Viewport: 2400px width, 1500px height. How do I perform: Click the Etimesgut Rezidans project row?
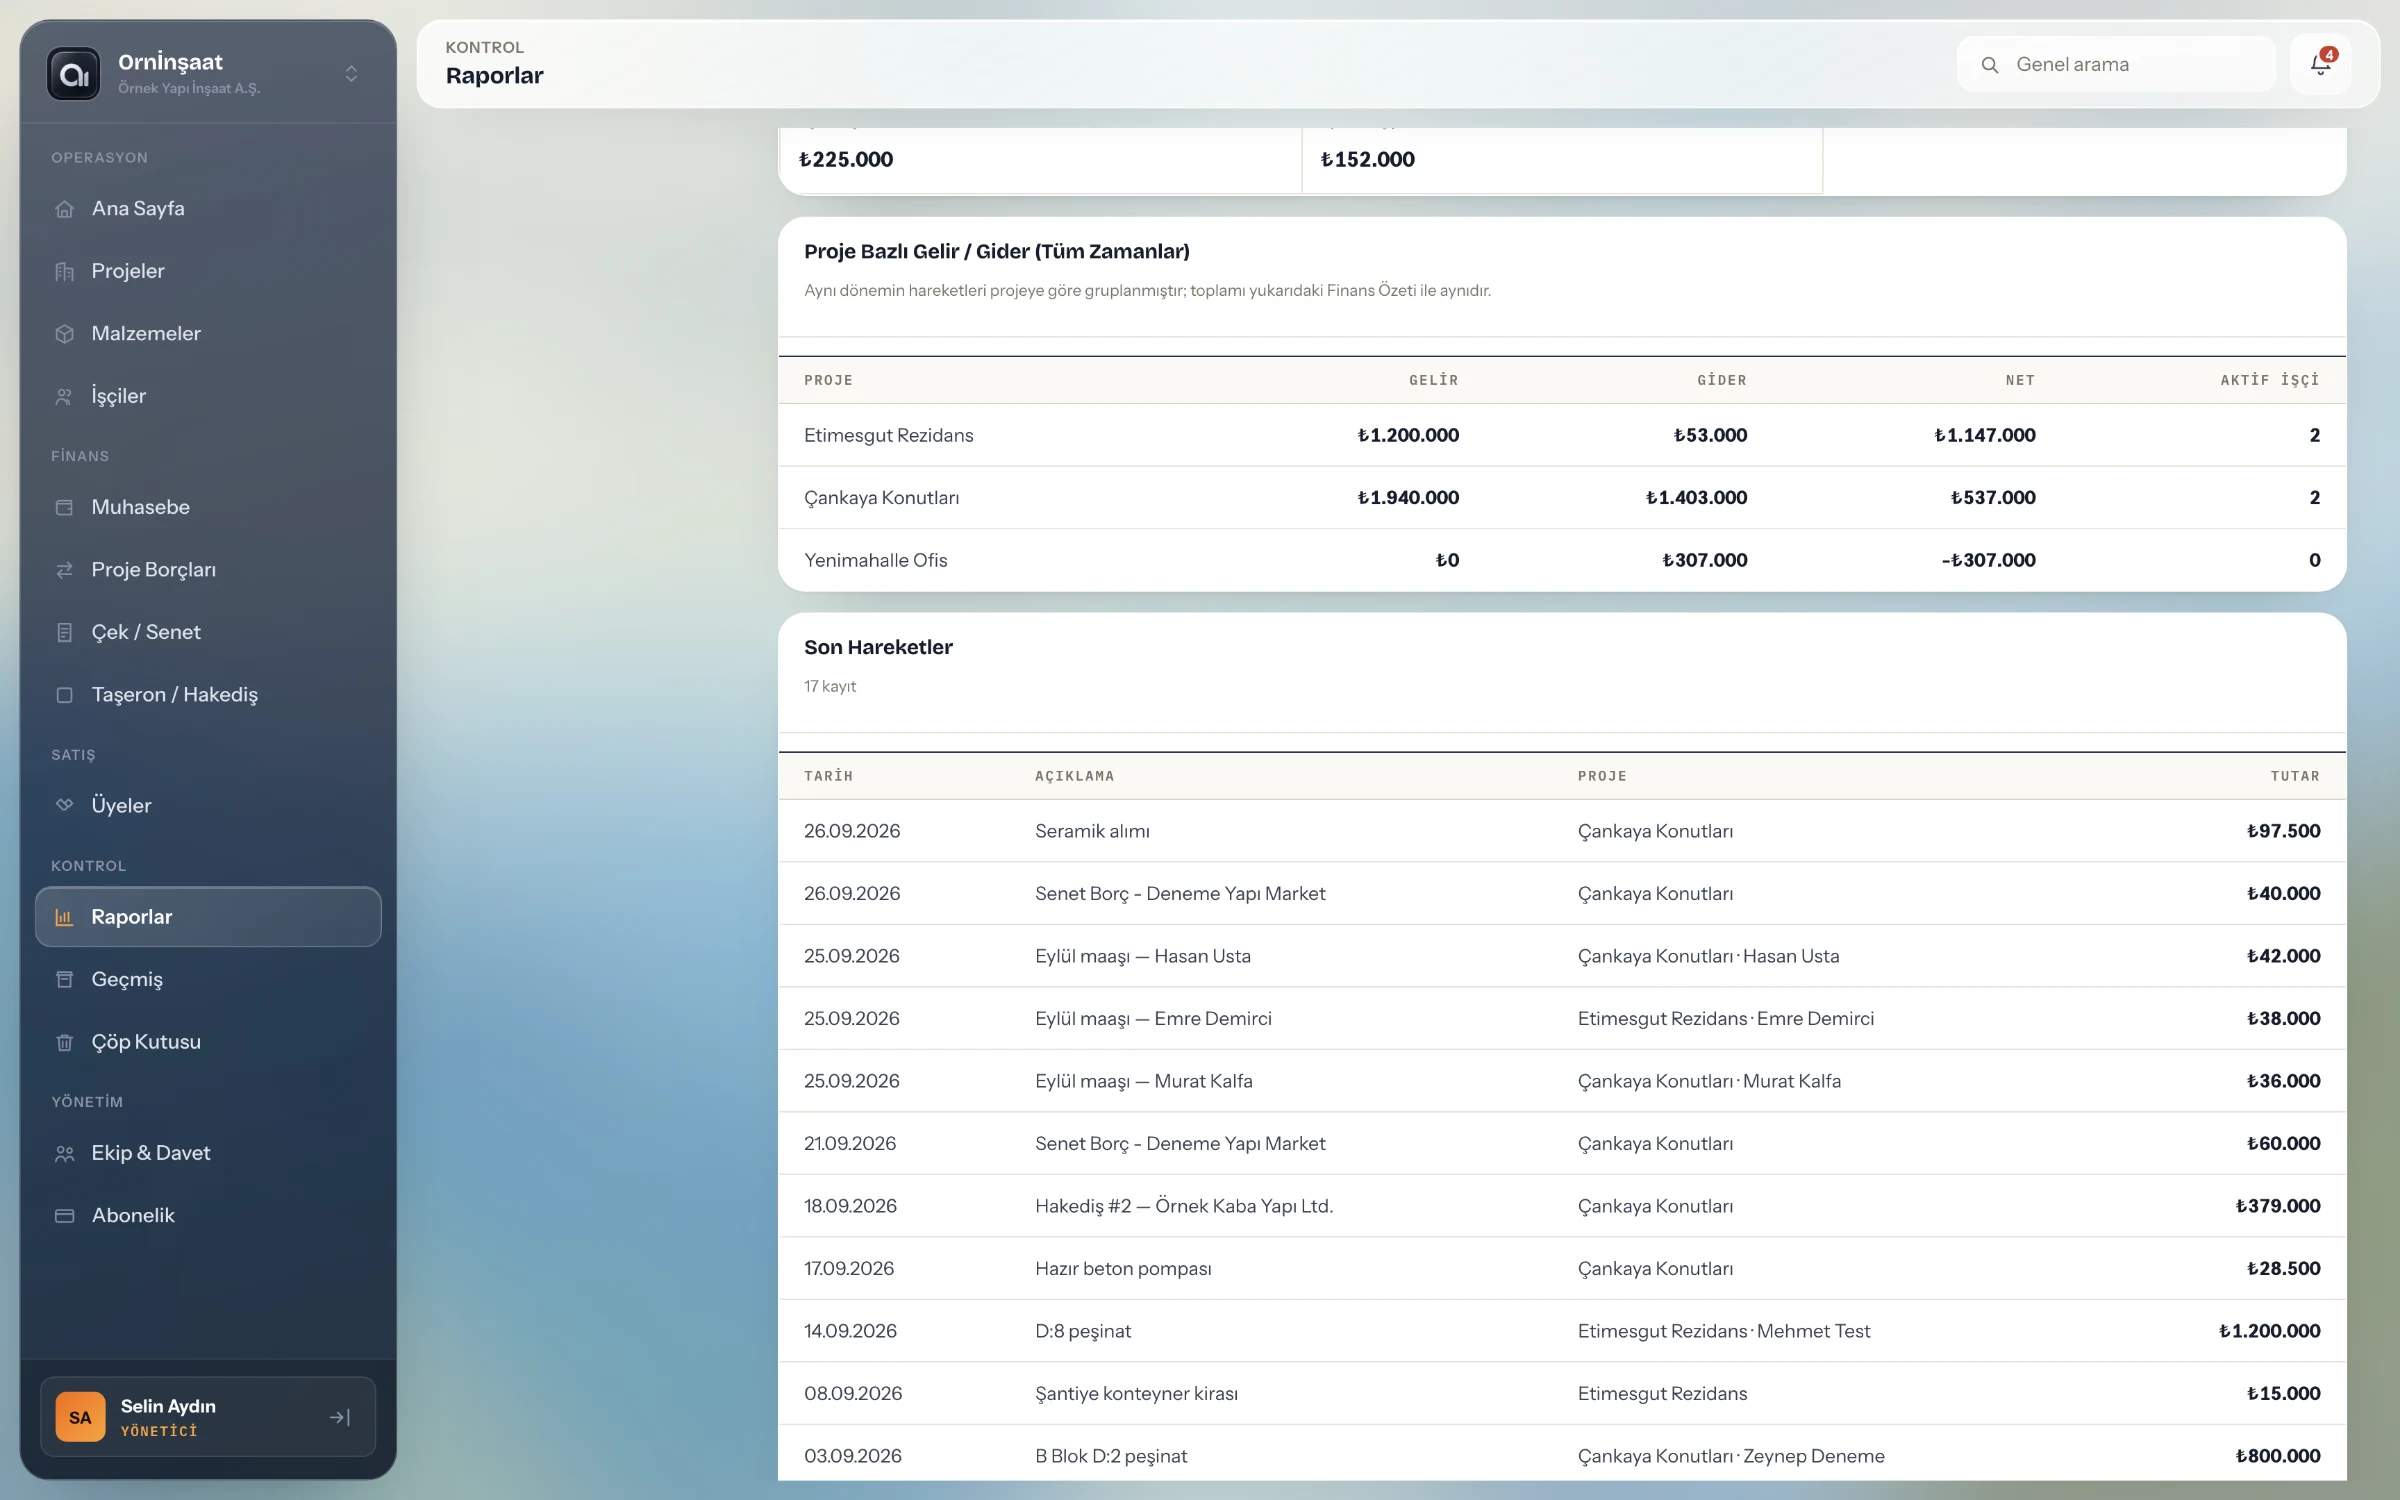[1562, 435]
